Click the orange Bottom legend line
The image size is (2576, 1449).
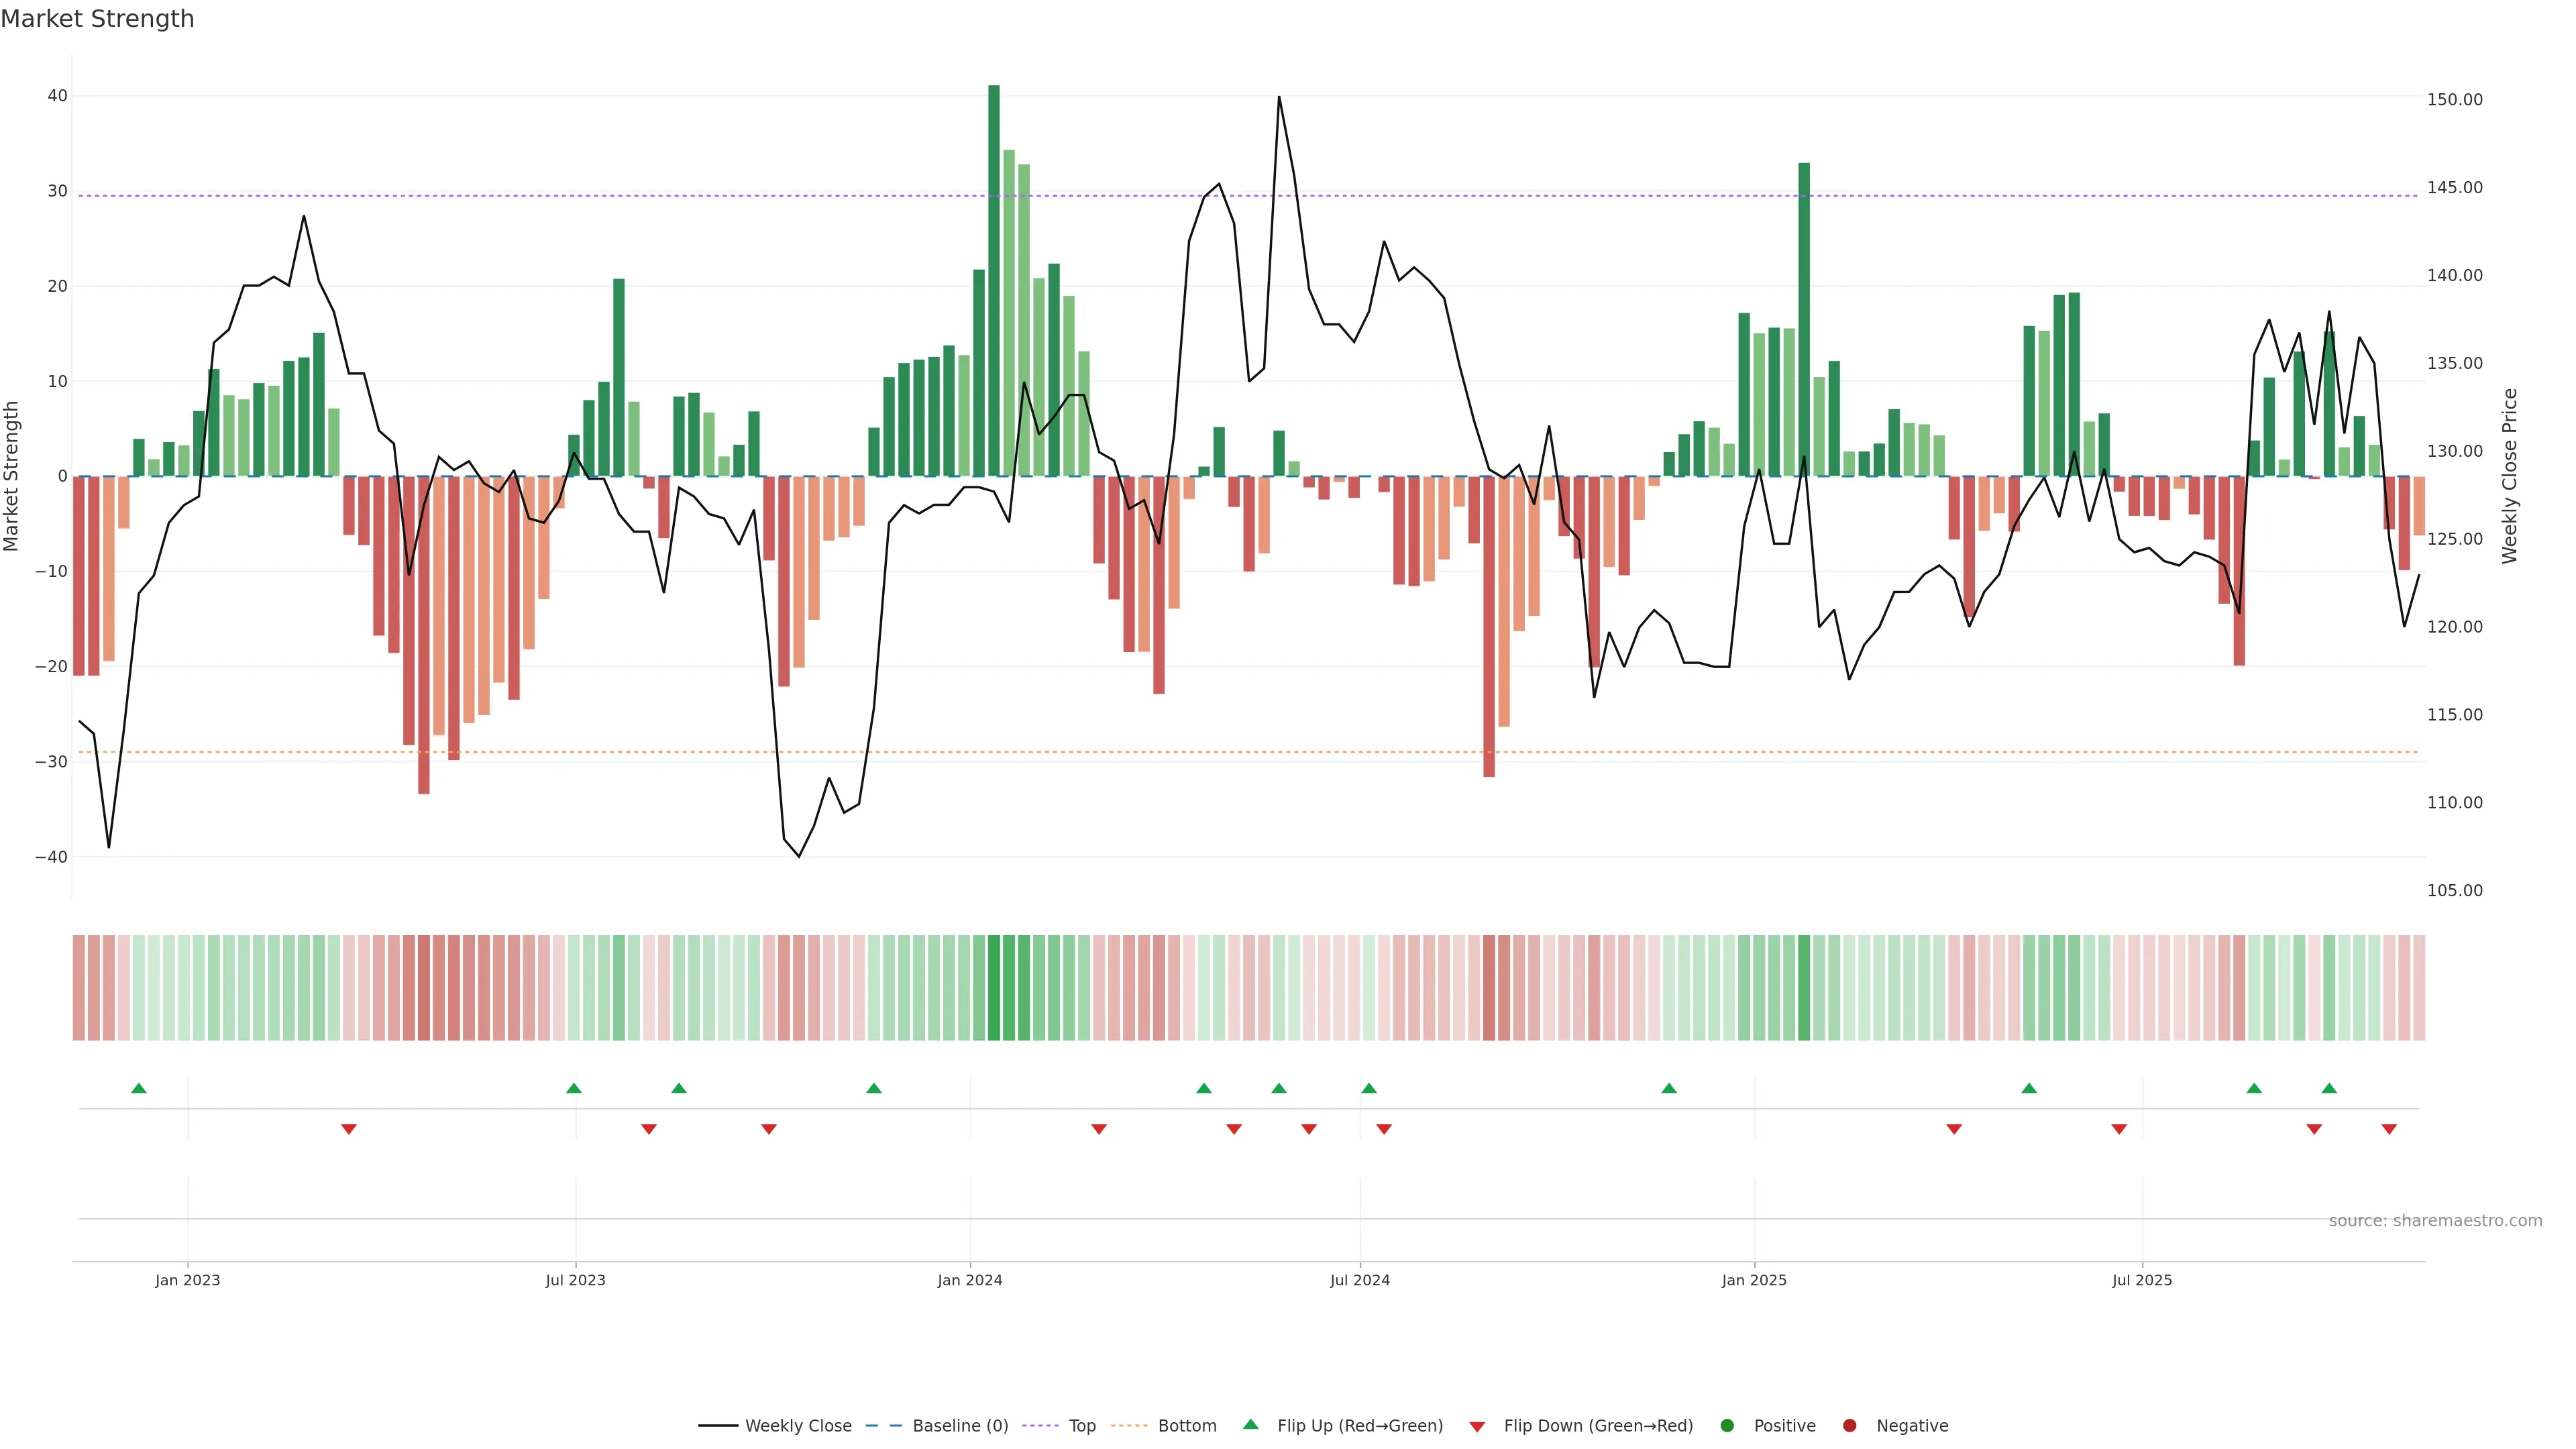1129,1426
